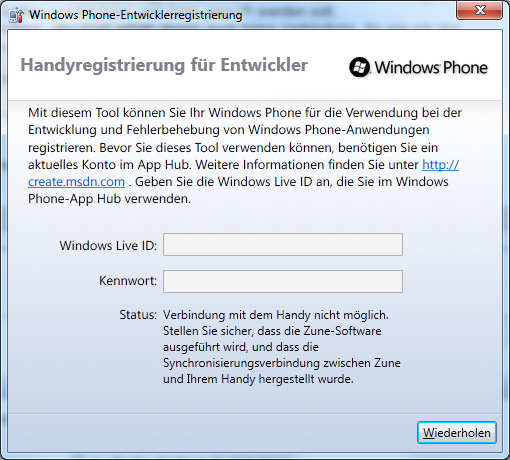
Task: Click the Synchronisierungsverbindung status line
Action: pos(282,363)
